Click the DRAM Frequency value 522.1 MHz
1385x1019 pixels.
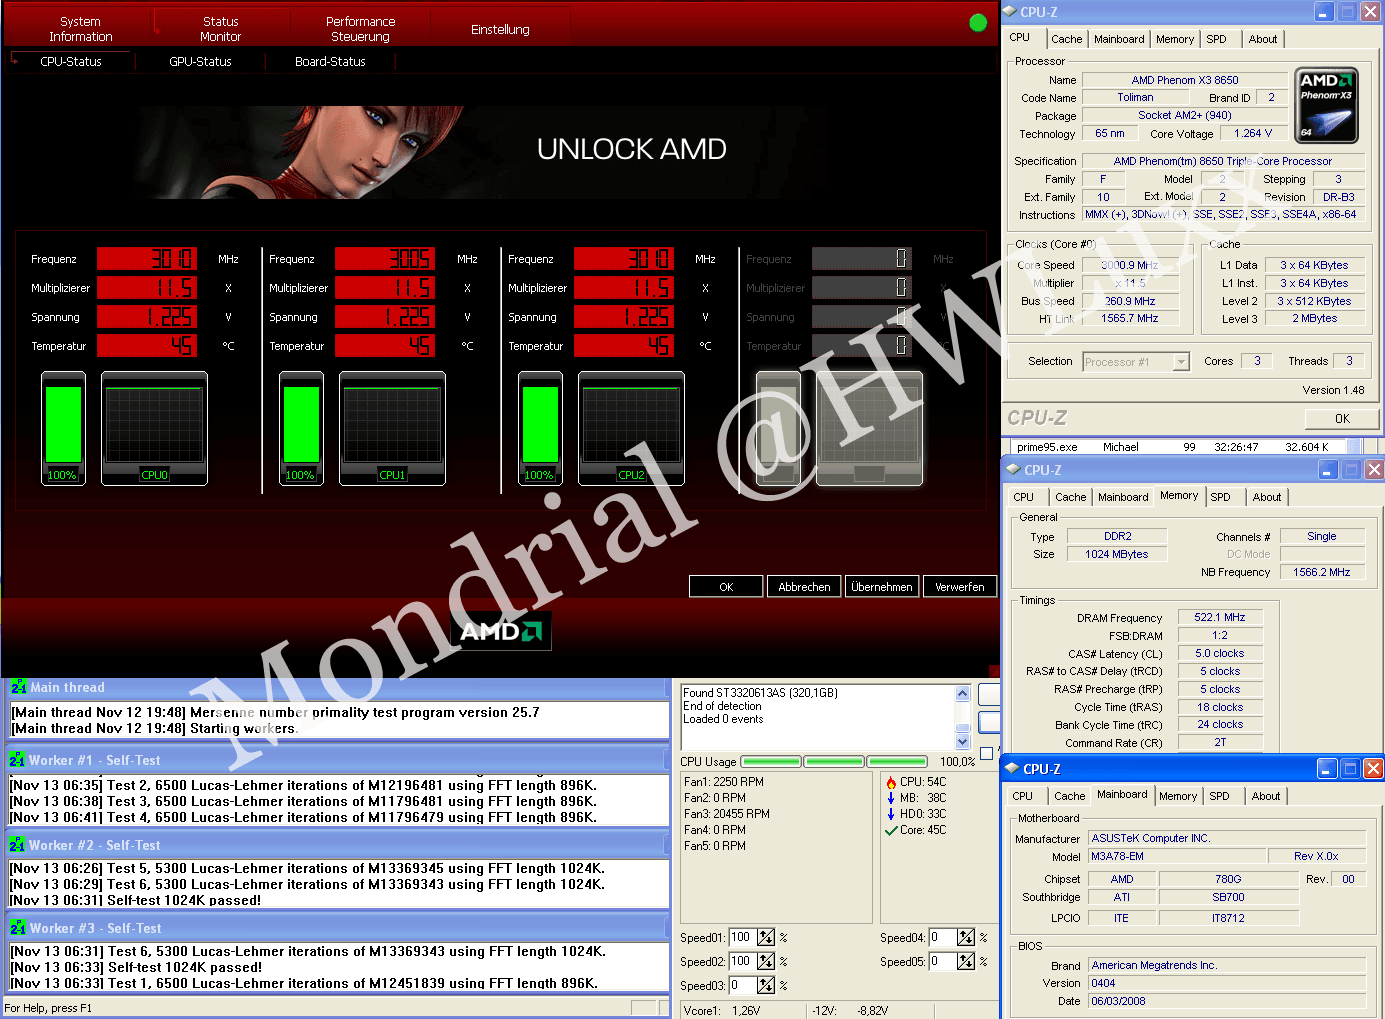[1220, 617]
